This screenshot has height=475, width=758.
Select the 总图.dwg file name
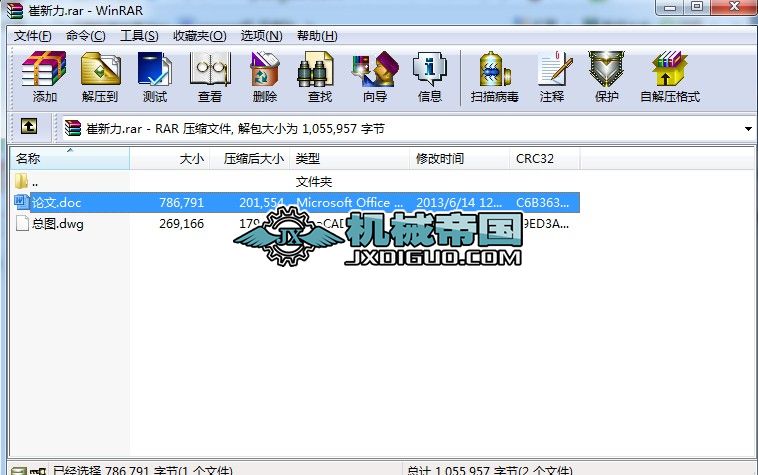click(x=58, y=224)
